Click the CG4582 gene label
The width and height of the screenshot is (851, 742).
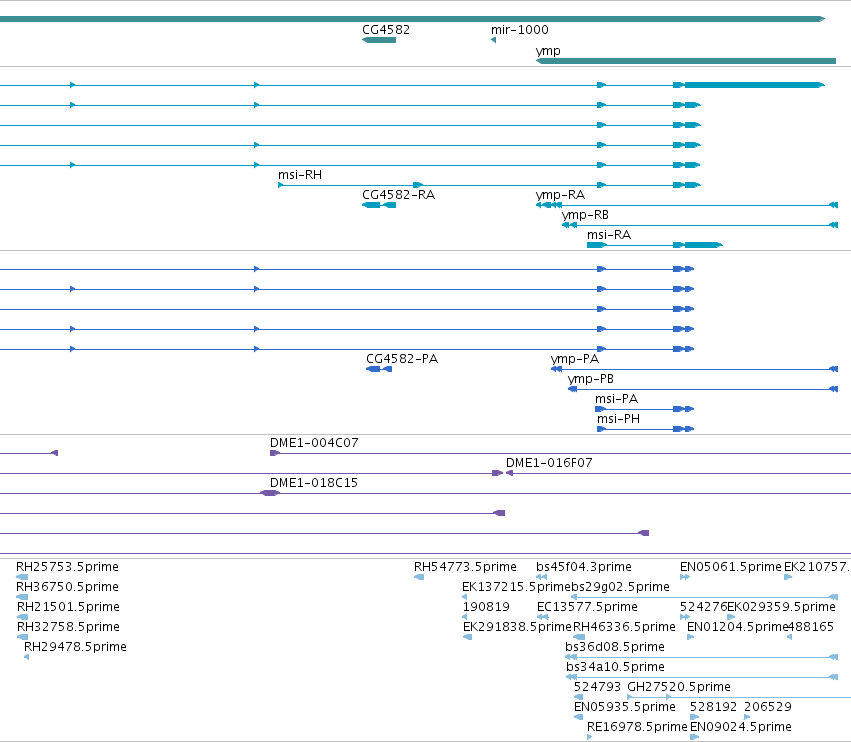pos(386,30)
